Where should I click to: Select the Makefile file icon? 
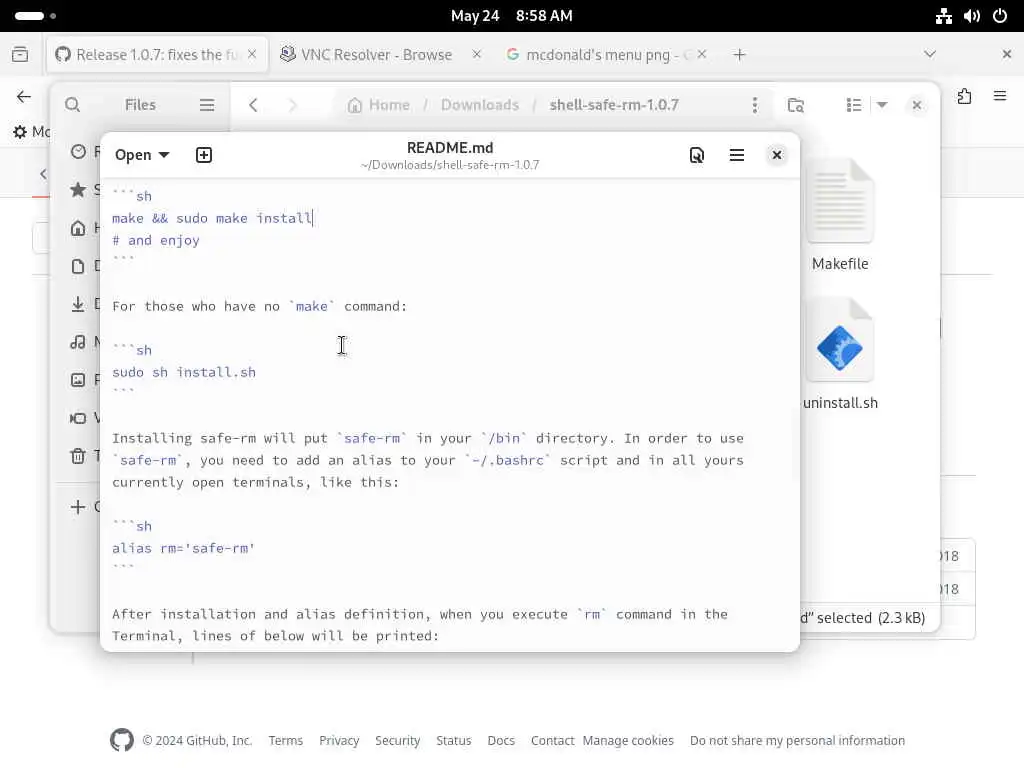(840, 202)
